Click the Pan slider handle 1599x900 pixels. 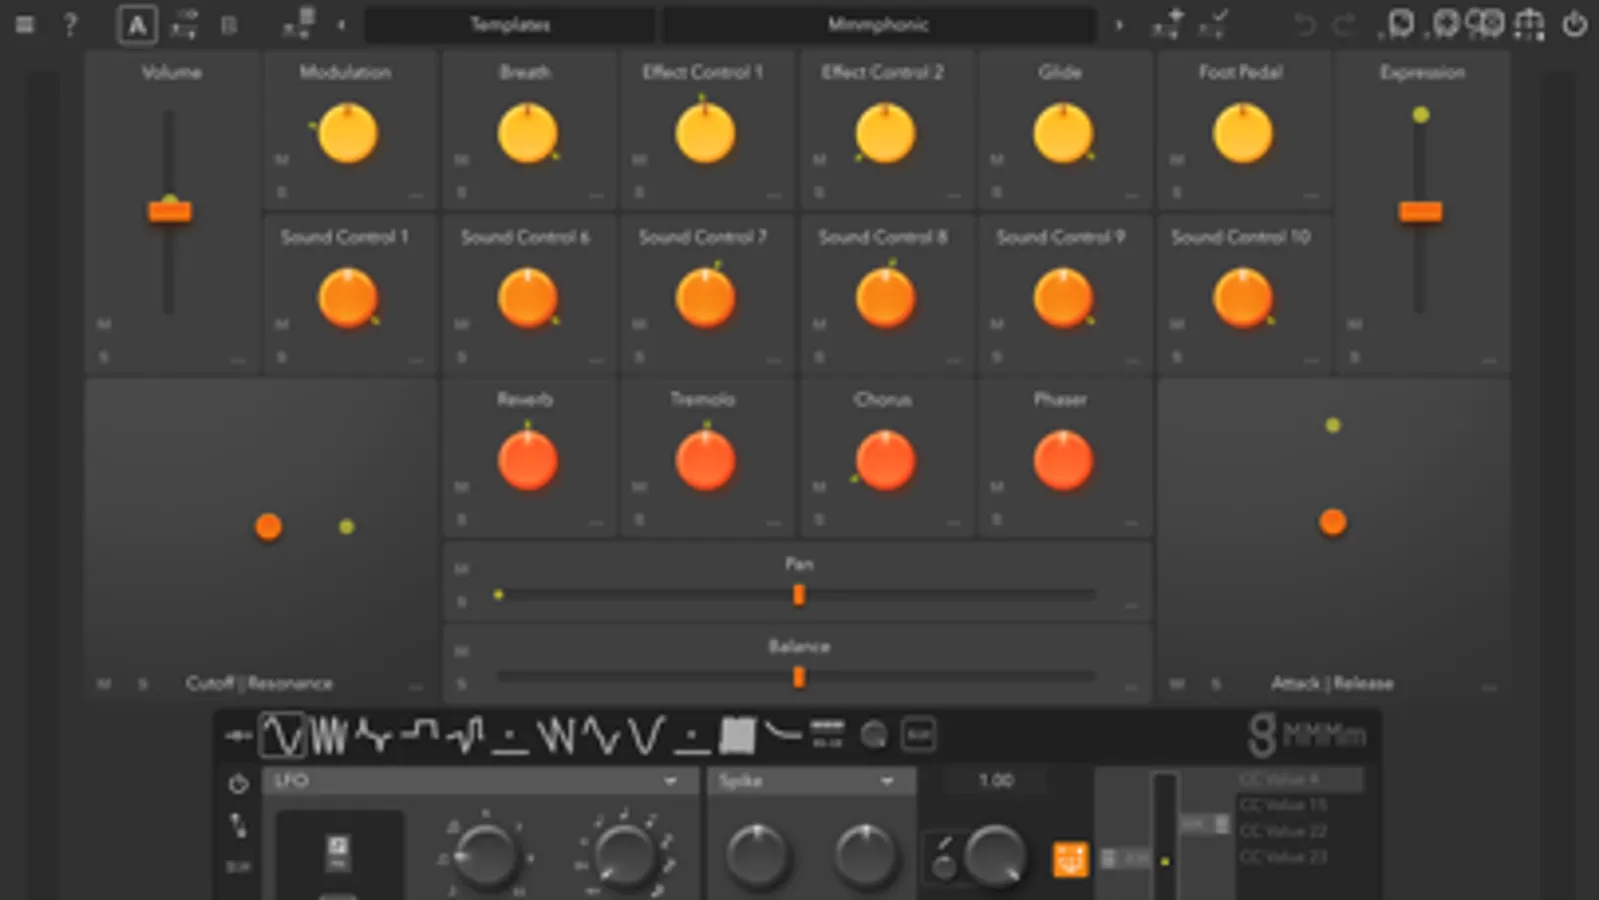pos(798,595)
